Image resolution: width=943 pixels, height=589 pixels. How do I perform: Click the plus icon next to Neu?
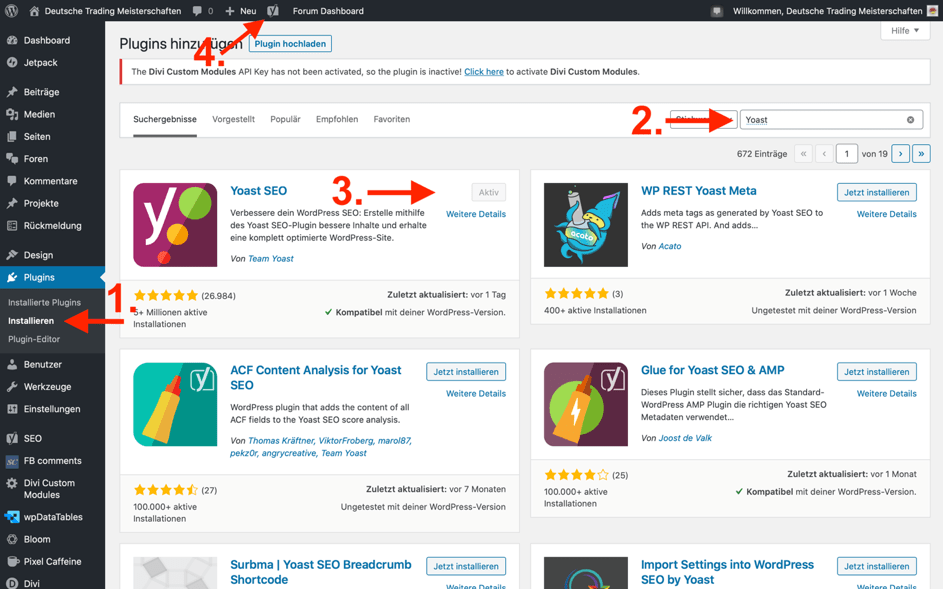(x=230, y=11)
